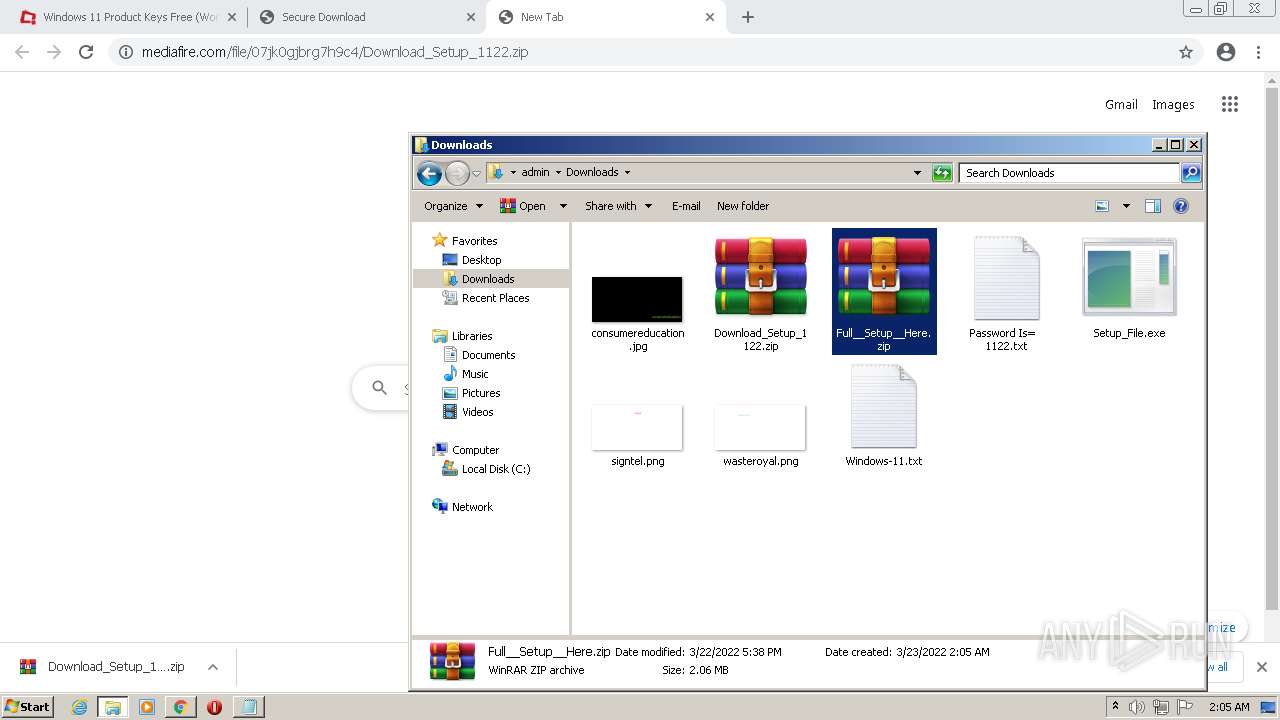Select Desktop in the navigation pane
Image resolution: width=1280 pixels, height=720 pixels.
pyautogui.click(x=481, y=260)
